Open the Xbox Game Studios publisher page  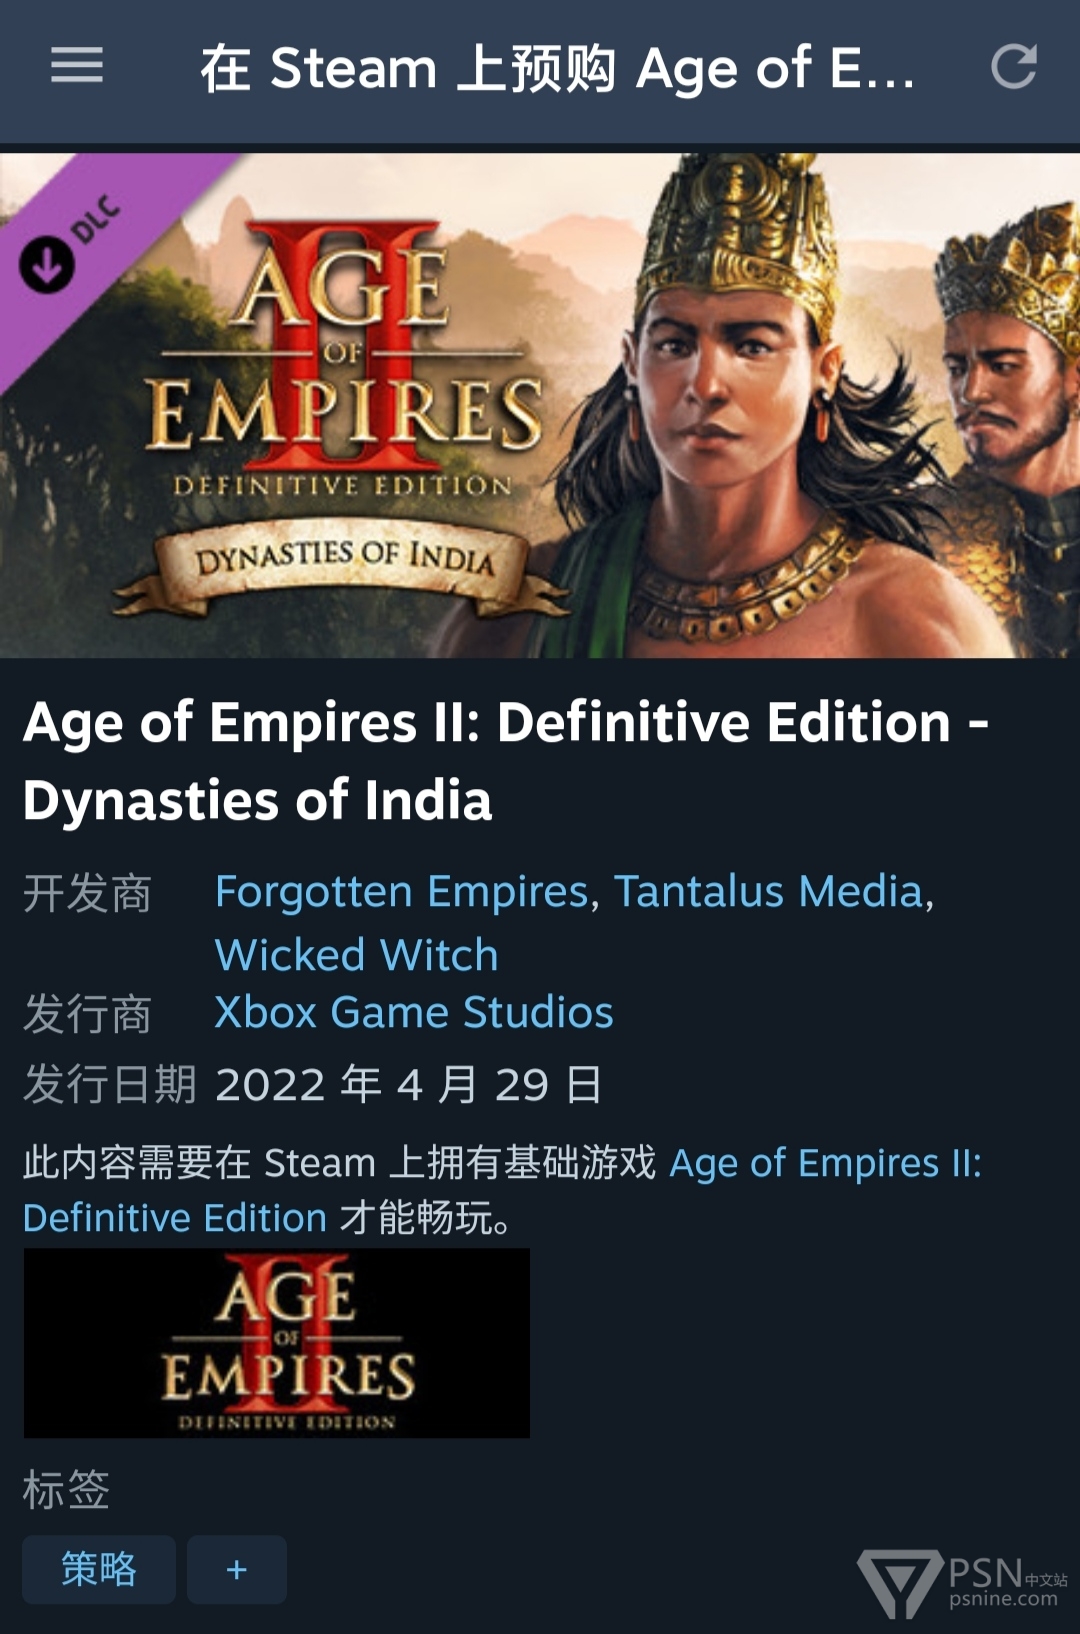click(x=414, y=1013)
